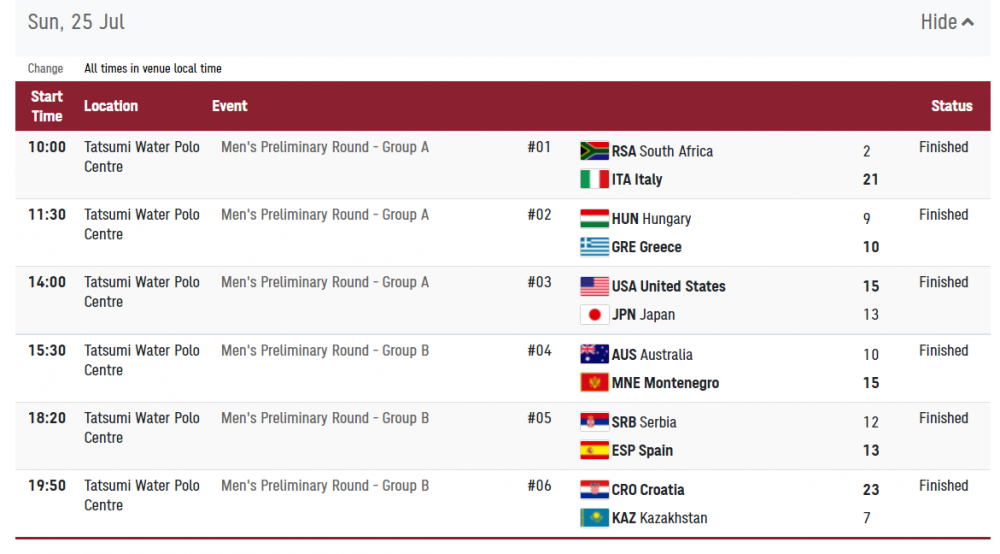Click the Montenegro flag icon
The width and height of the screenshot is (1000, 554).
pos(594,383)
